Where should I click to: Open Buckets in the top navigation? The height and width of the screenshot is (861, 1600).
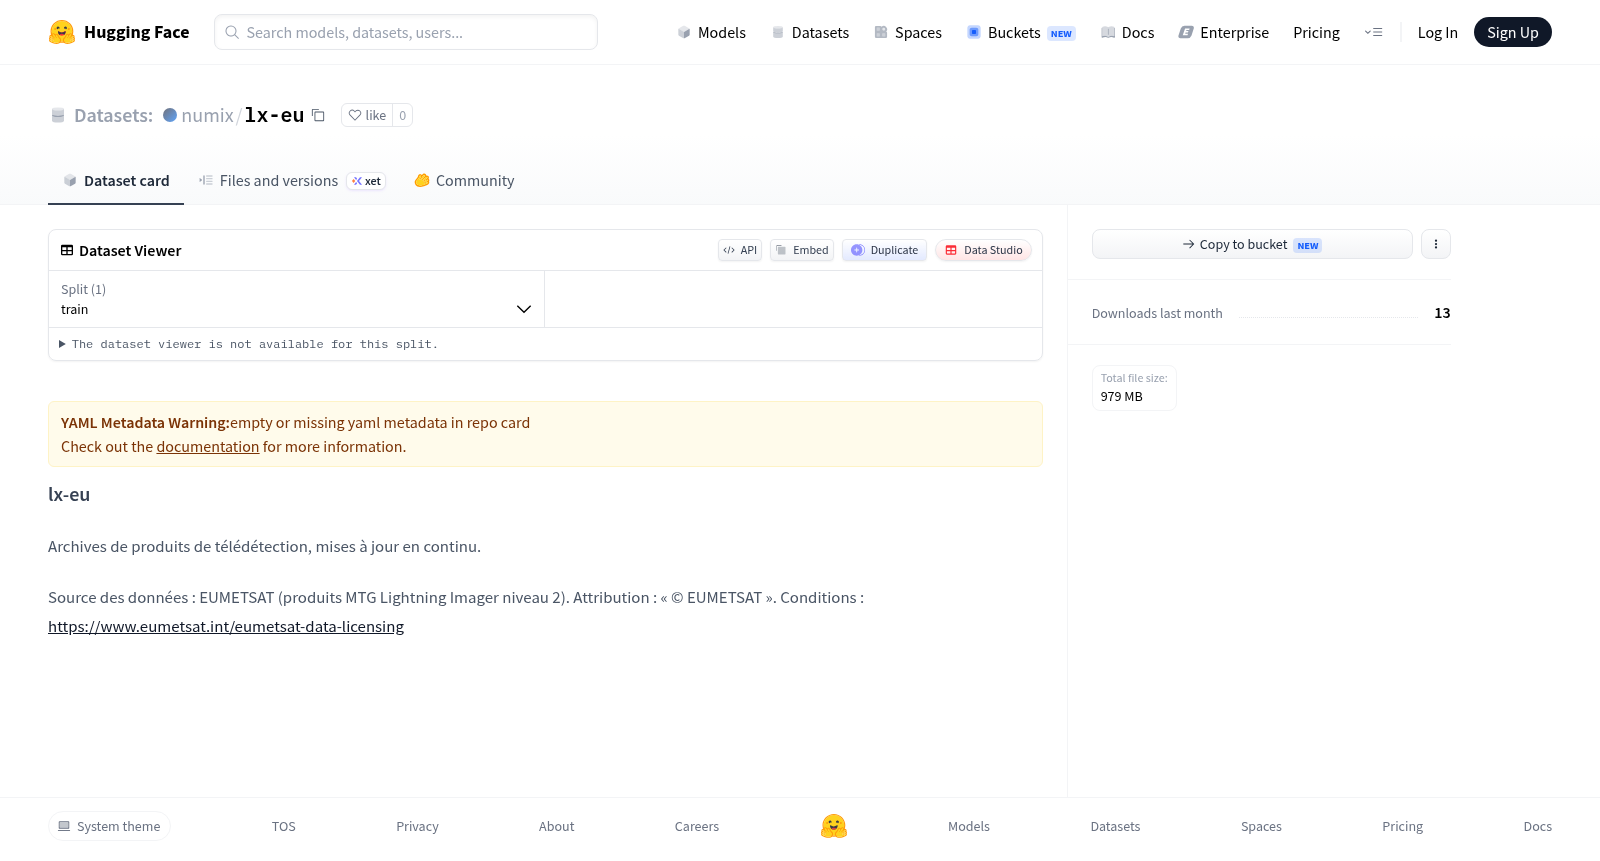click(x=1020, y=32)
